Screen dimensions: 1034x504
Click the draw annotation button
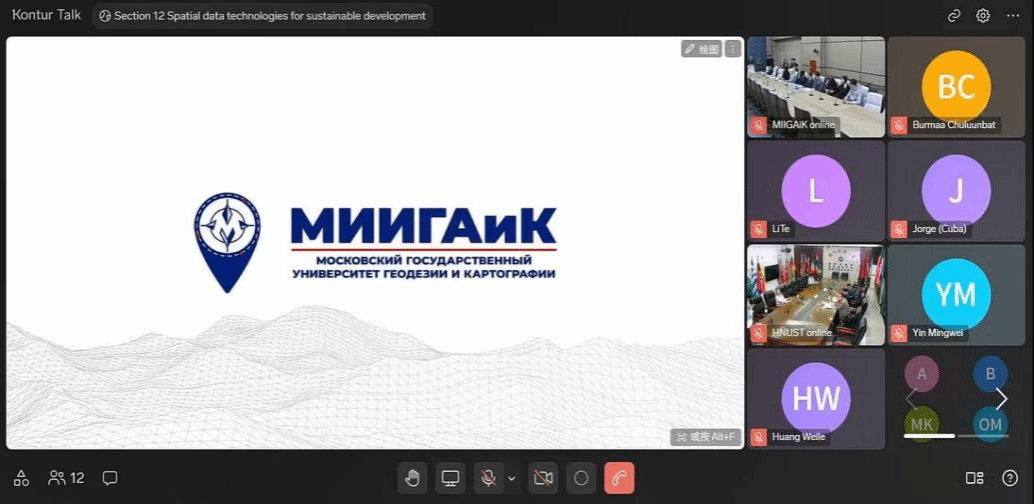click(701, 48)
